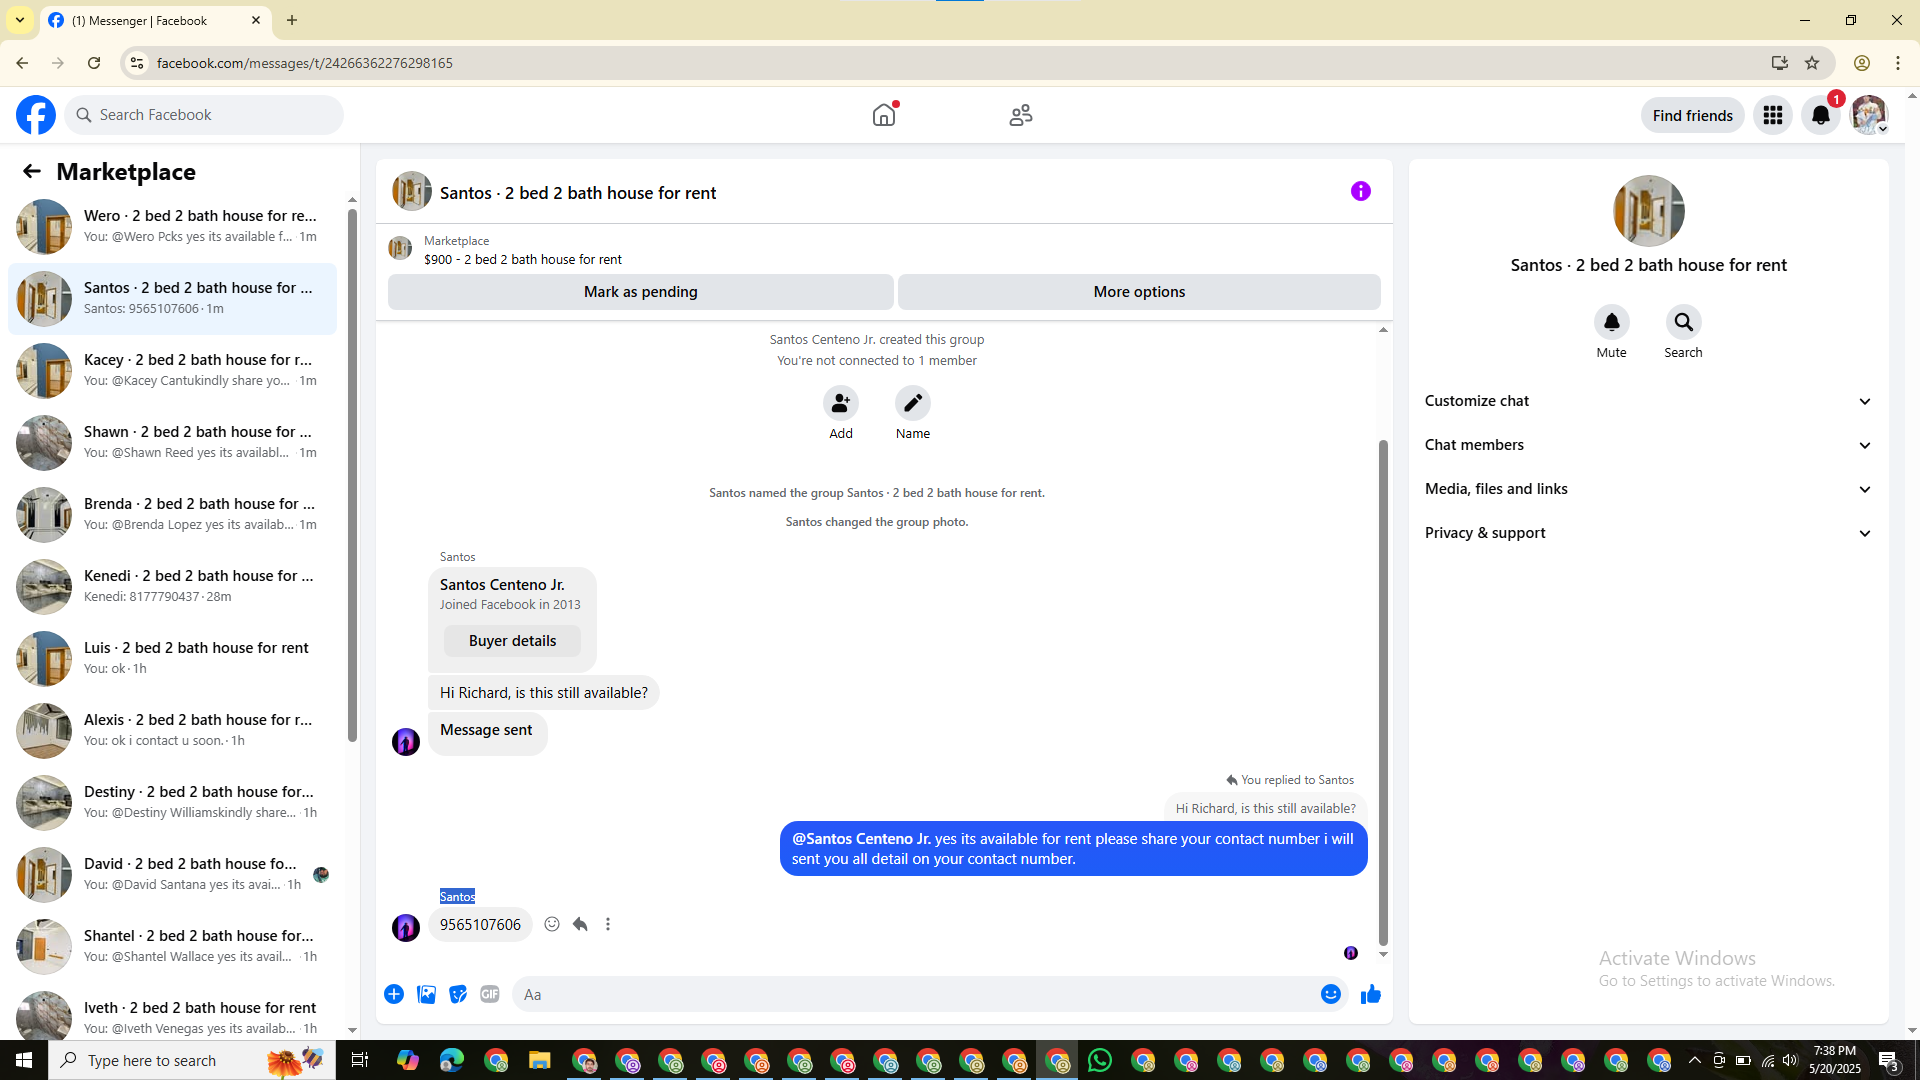Open Facebook notifications bell
The width and height of the screenshot is (1920, 1080).
pyautogui.click(x=1820, y=115)
